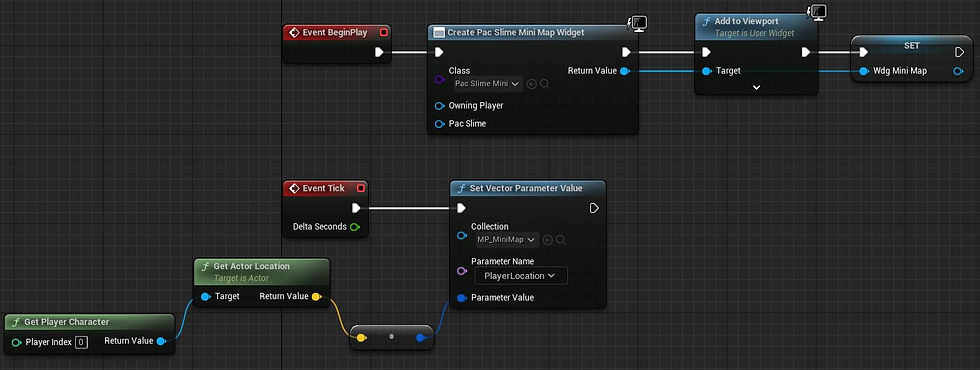Click Return Value pin on Get Player Character
The image size is (980, 370).
click(161, 341)
